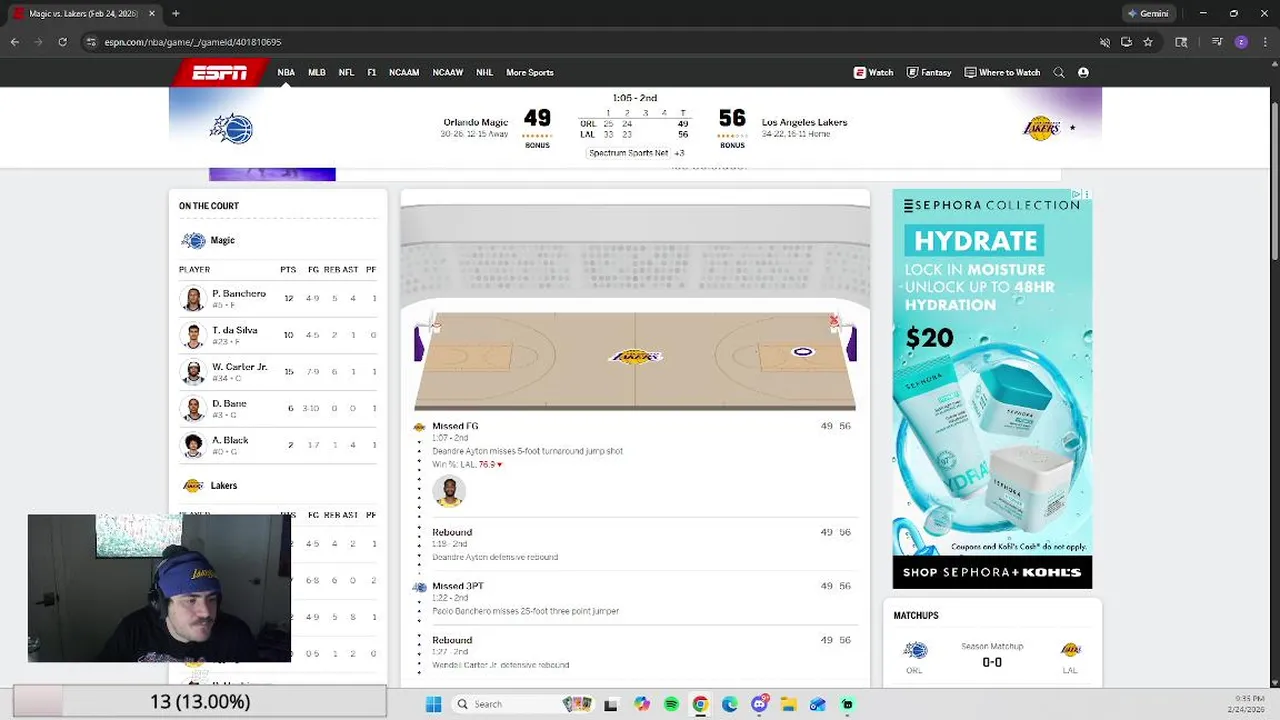This screenshot has width=1280, height=720.
Task: Open the NCAAW menu
Action: 448,72
